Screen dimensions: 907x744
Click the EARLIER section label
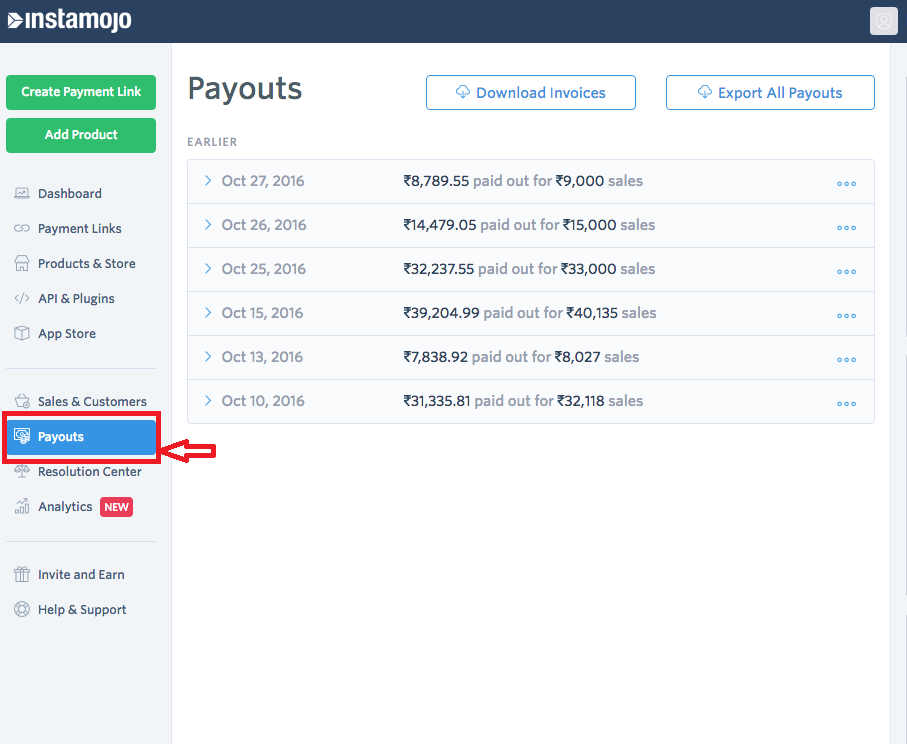[212, 142]
